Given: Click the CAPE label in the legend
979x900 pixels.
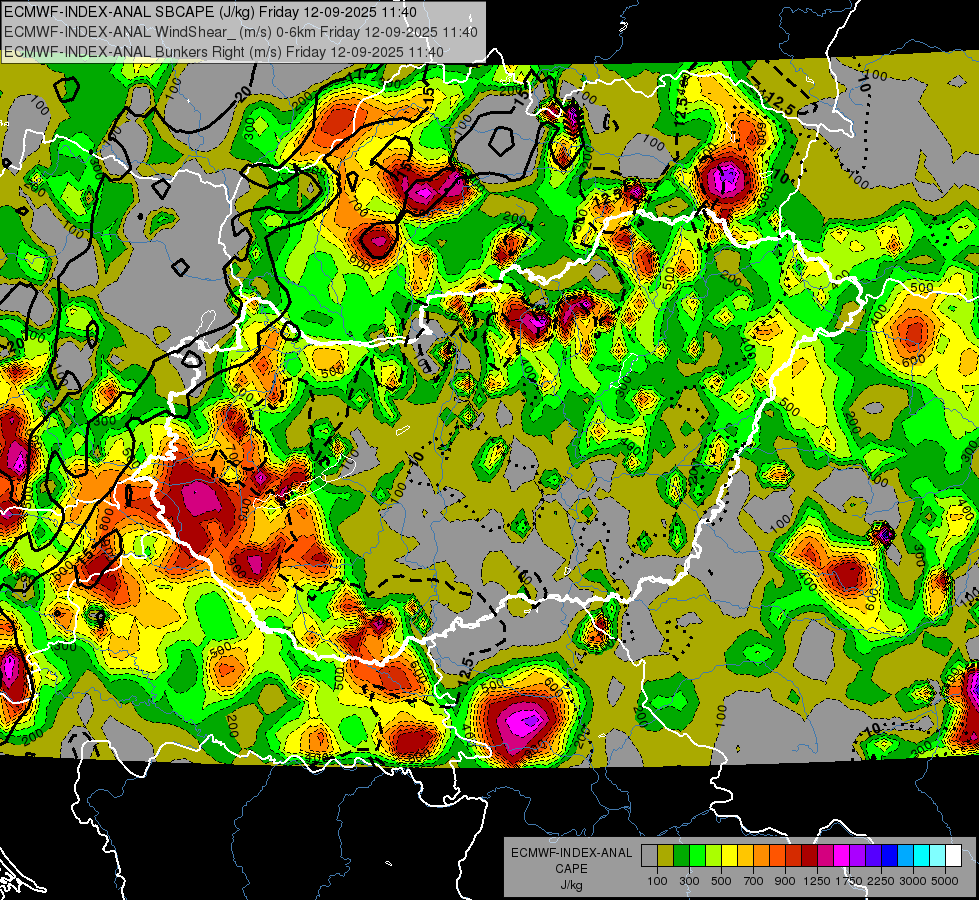Looking at the screenshot, I should click(x=571, y=869).
